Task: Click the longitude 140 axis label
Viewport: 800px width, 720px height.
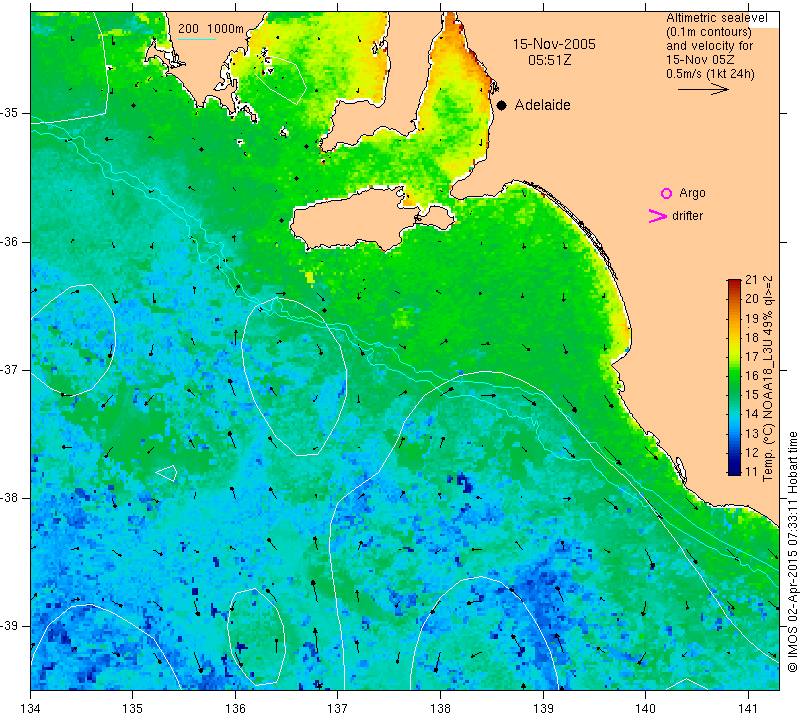Action: 645,709
